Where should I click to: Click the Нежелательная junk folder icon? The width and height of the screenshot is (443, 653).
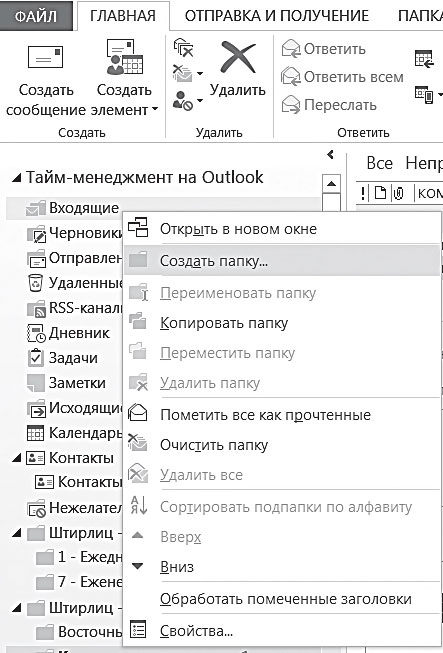(x=36, y=508)
